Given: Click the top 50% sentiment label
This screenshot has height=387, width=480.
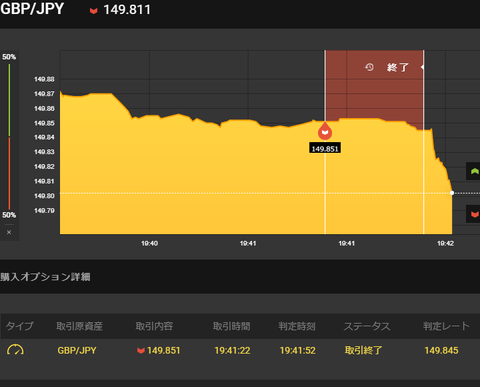Looking at the screenshot, I should coord(9,57).
